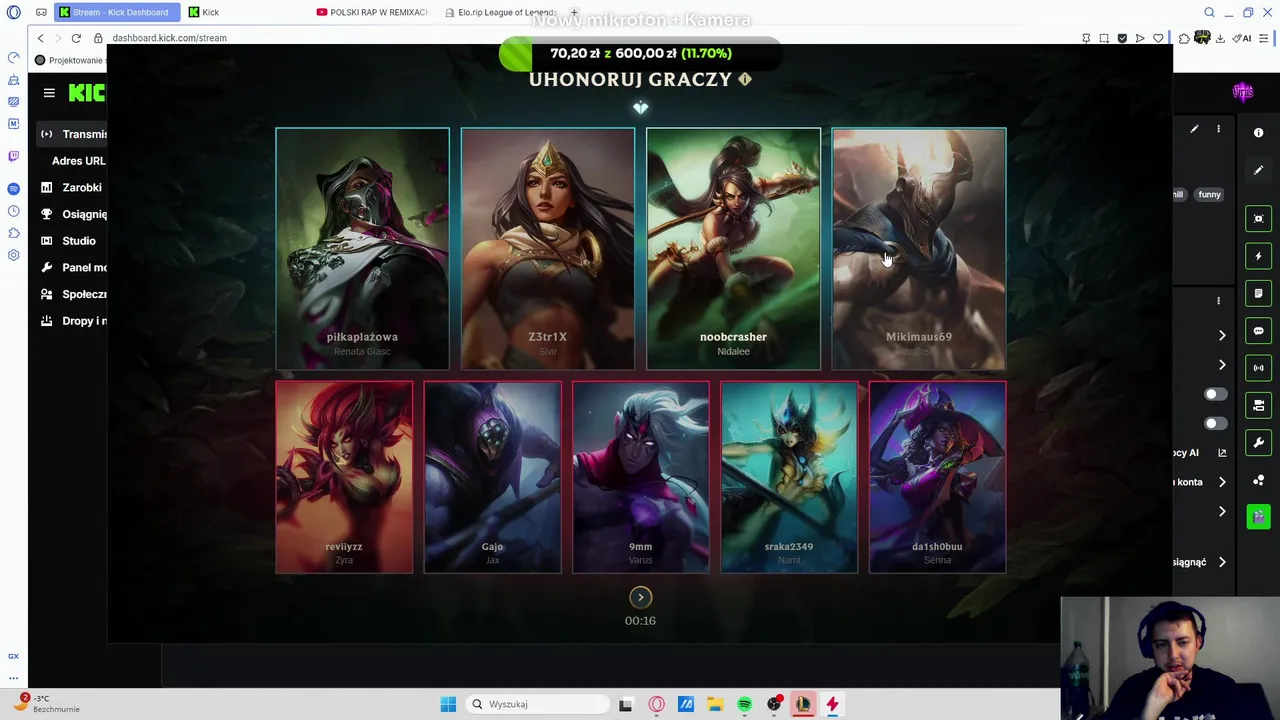Open Spotify from the taskbar
Screen dimensions: 1280x720
(745, 704)
